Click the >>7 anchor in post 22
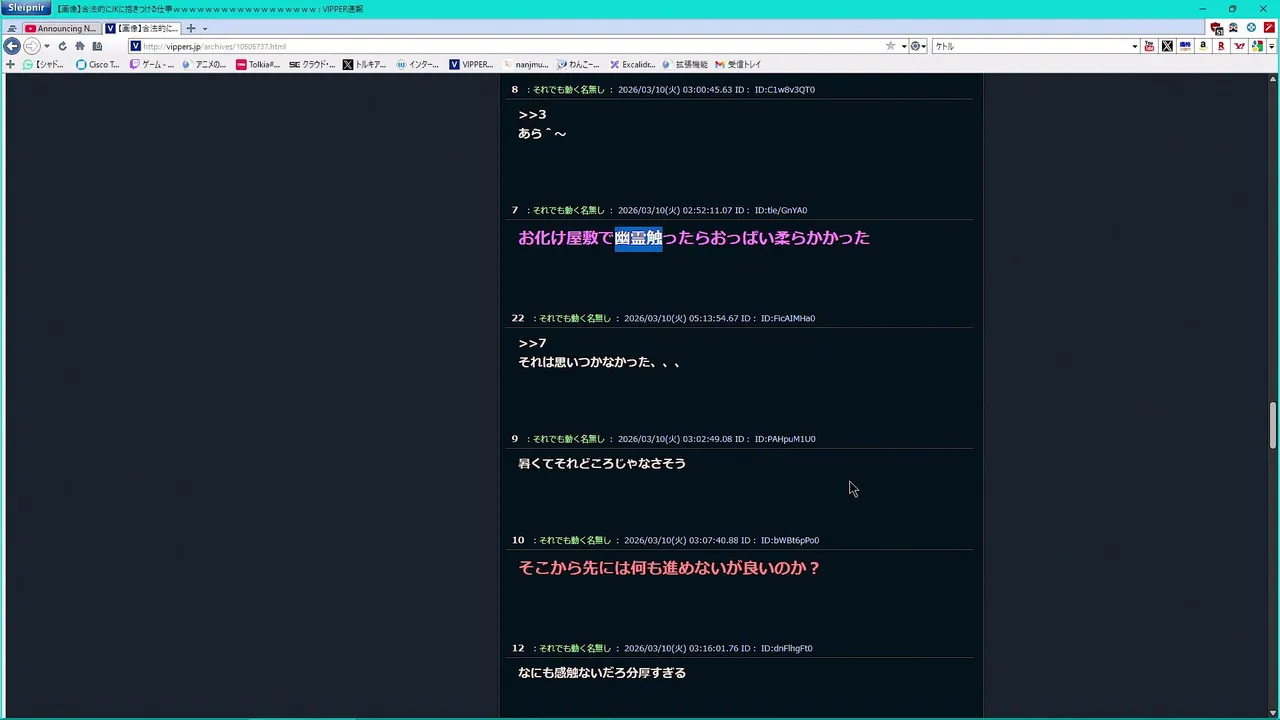 tap(532, 343)
